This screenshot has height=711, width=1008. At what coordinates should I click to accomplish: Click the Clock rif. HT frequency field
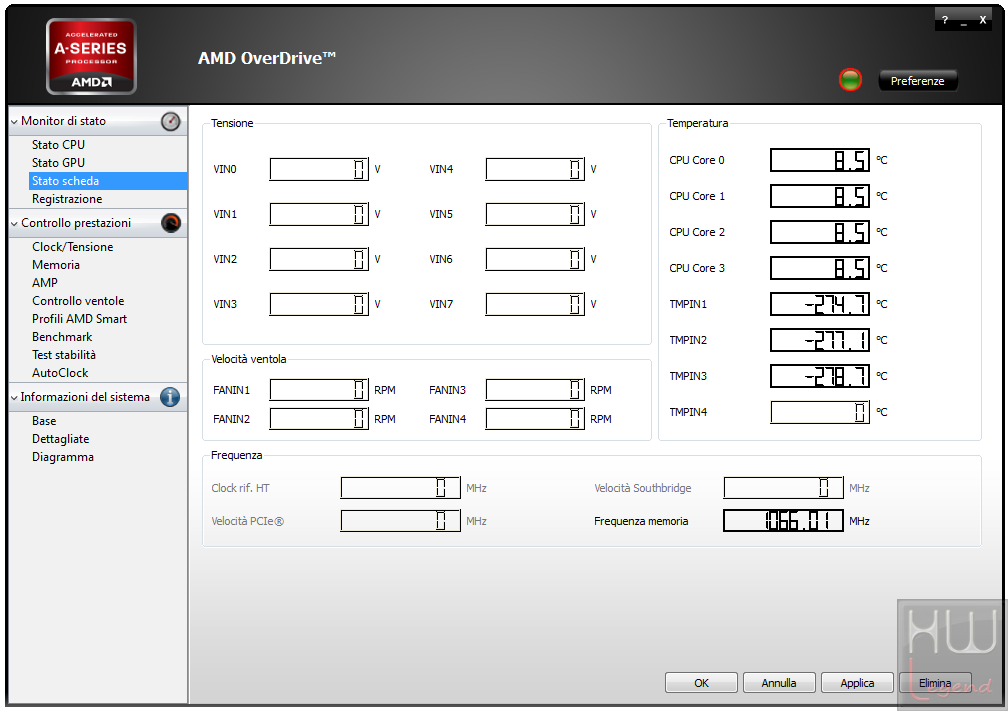tap(400, 488)
